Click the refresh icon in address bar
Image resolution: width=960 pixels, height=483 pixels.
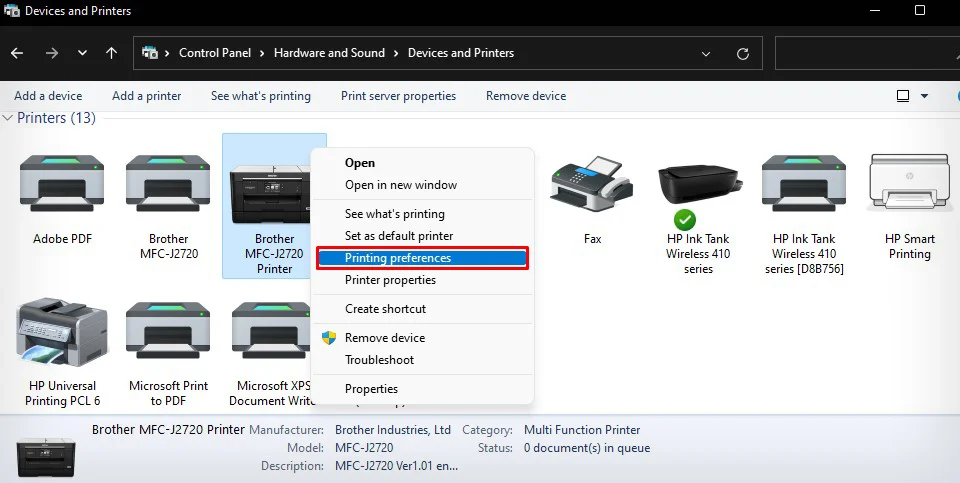742,53
